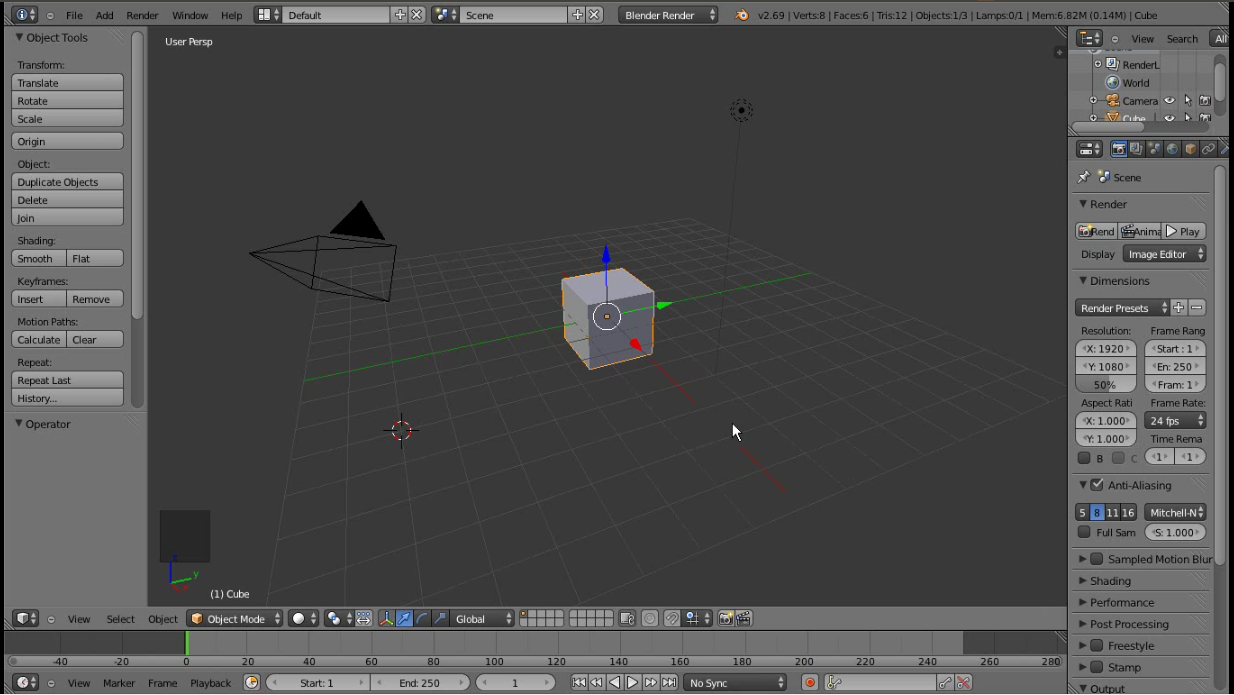The height and width of the screenshot is (695, 1234).
Task: Click the Insert keyframe button
Action: [x=39, y=299]
